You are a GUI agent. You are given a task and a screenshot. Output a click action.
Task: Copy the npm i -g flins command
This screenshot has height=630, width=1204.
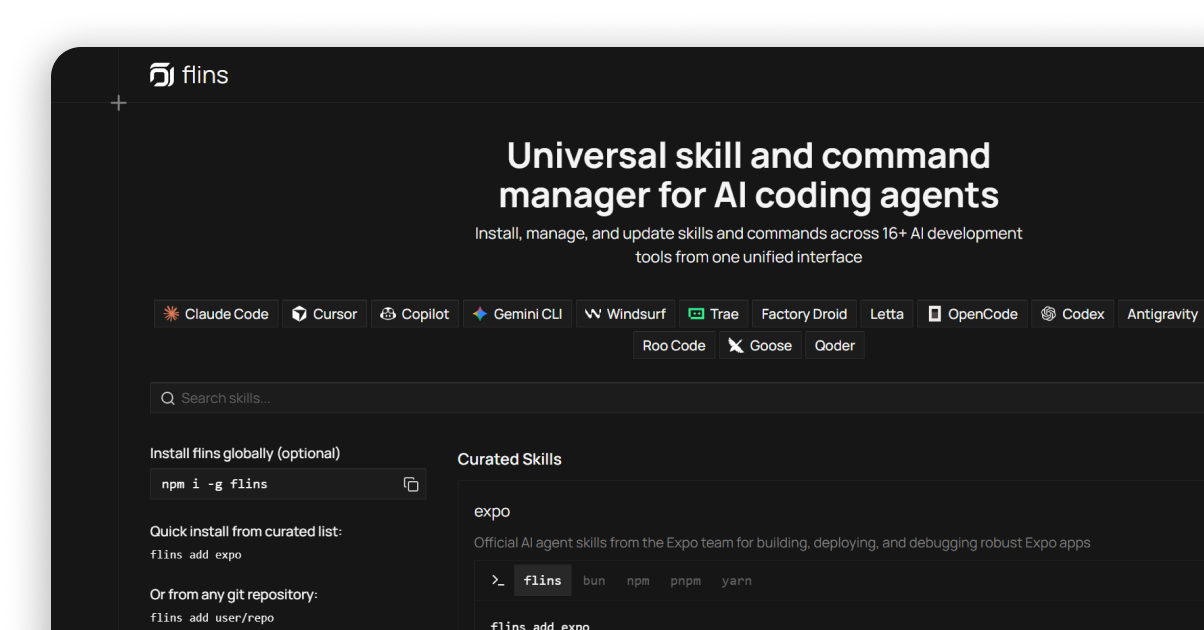(x=411, y=484)
